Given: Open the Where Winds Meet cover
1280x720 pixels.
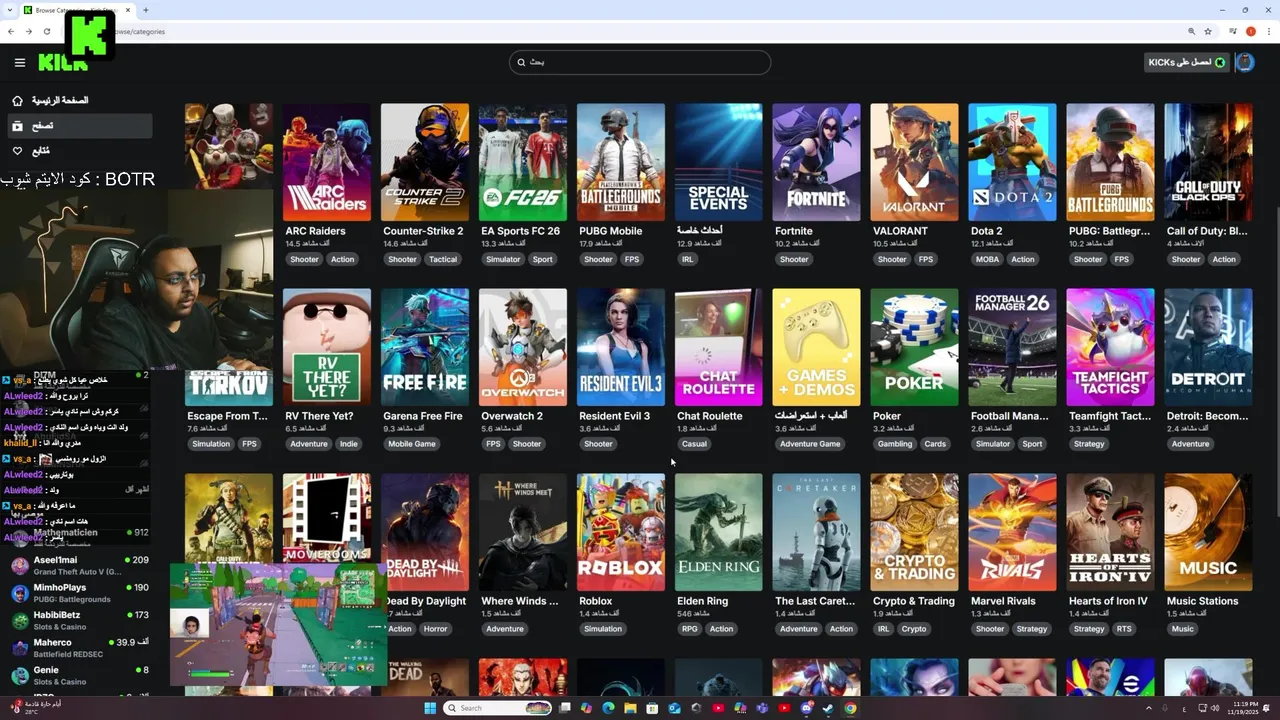Looking at the screenshot, I should click(523, 532).
